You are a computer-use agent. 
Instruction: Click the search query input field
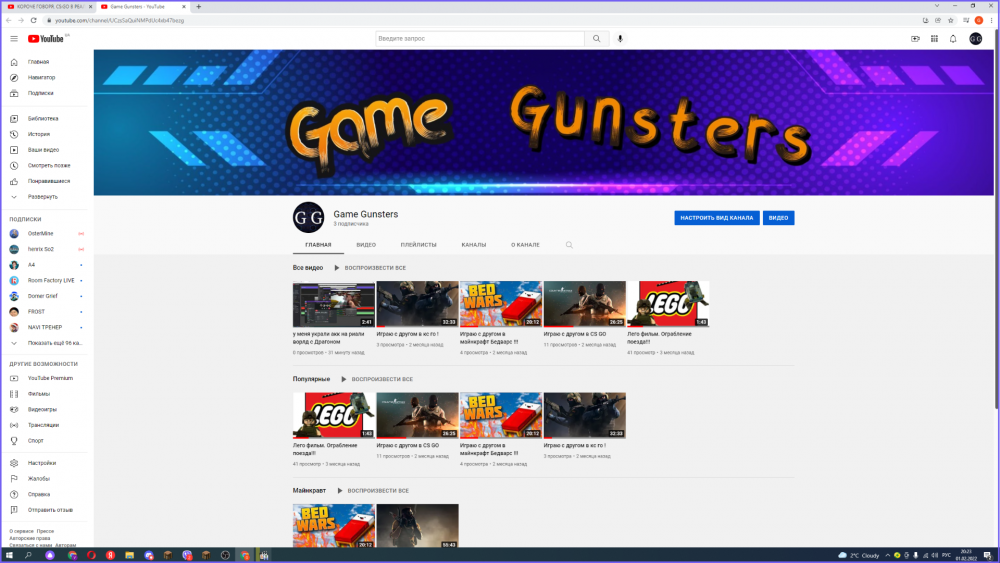(480, 39)
